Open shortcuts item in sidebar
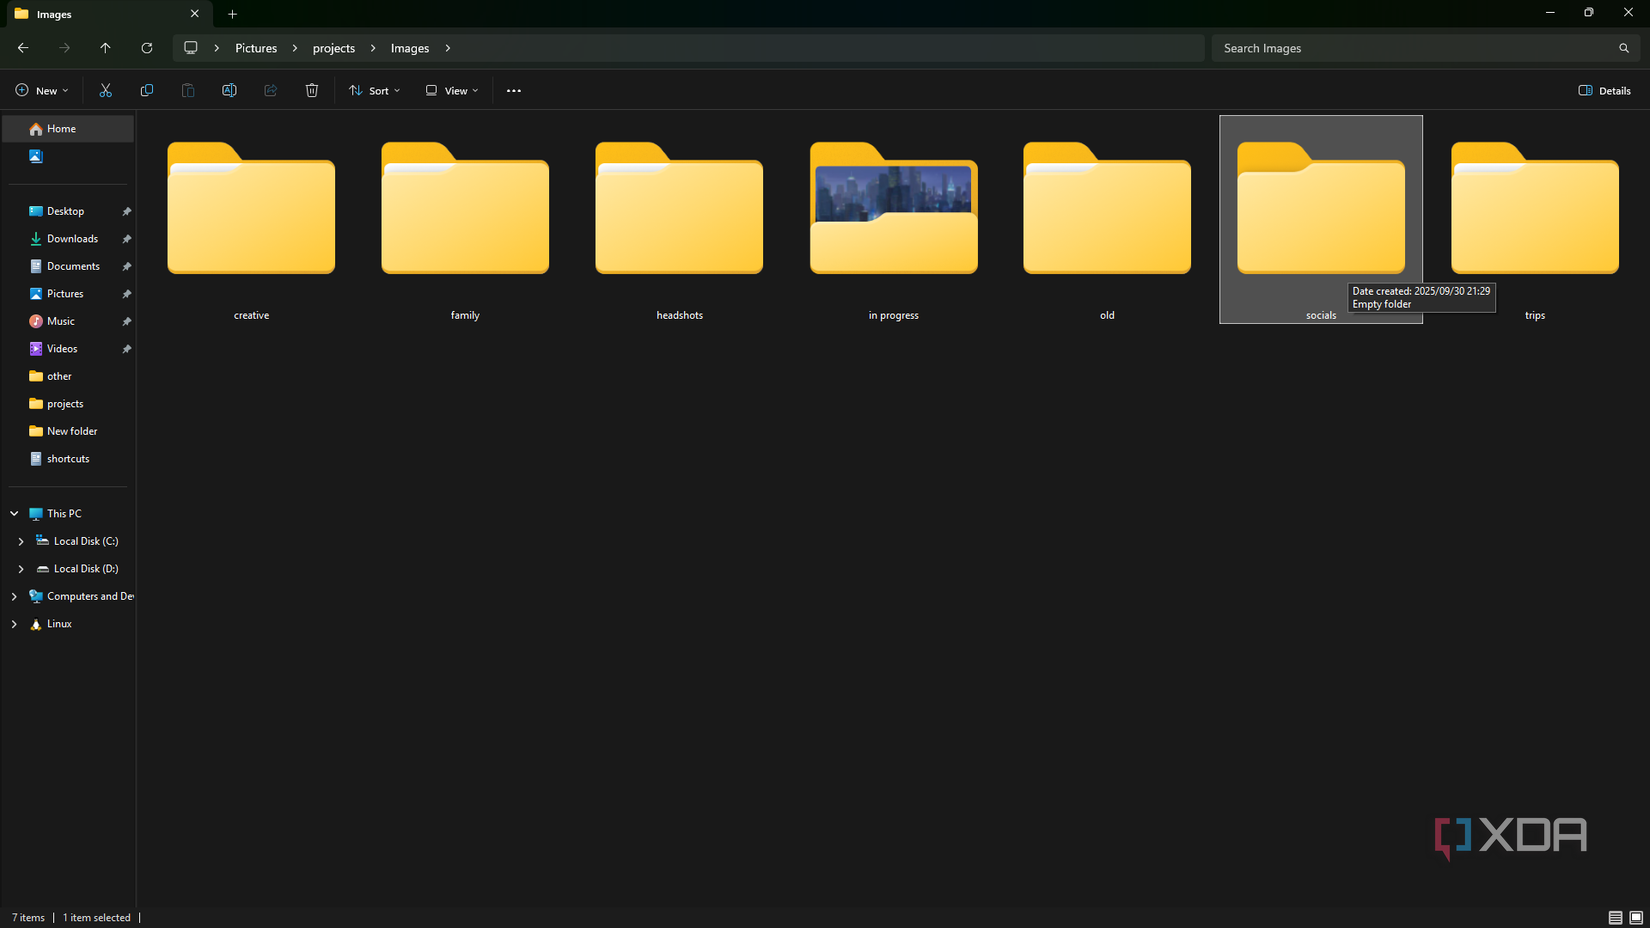1650x928 pixels. [x=68, y=459]
